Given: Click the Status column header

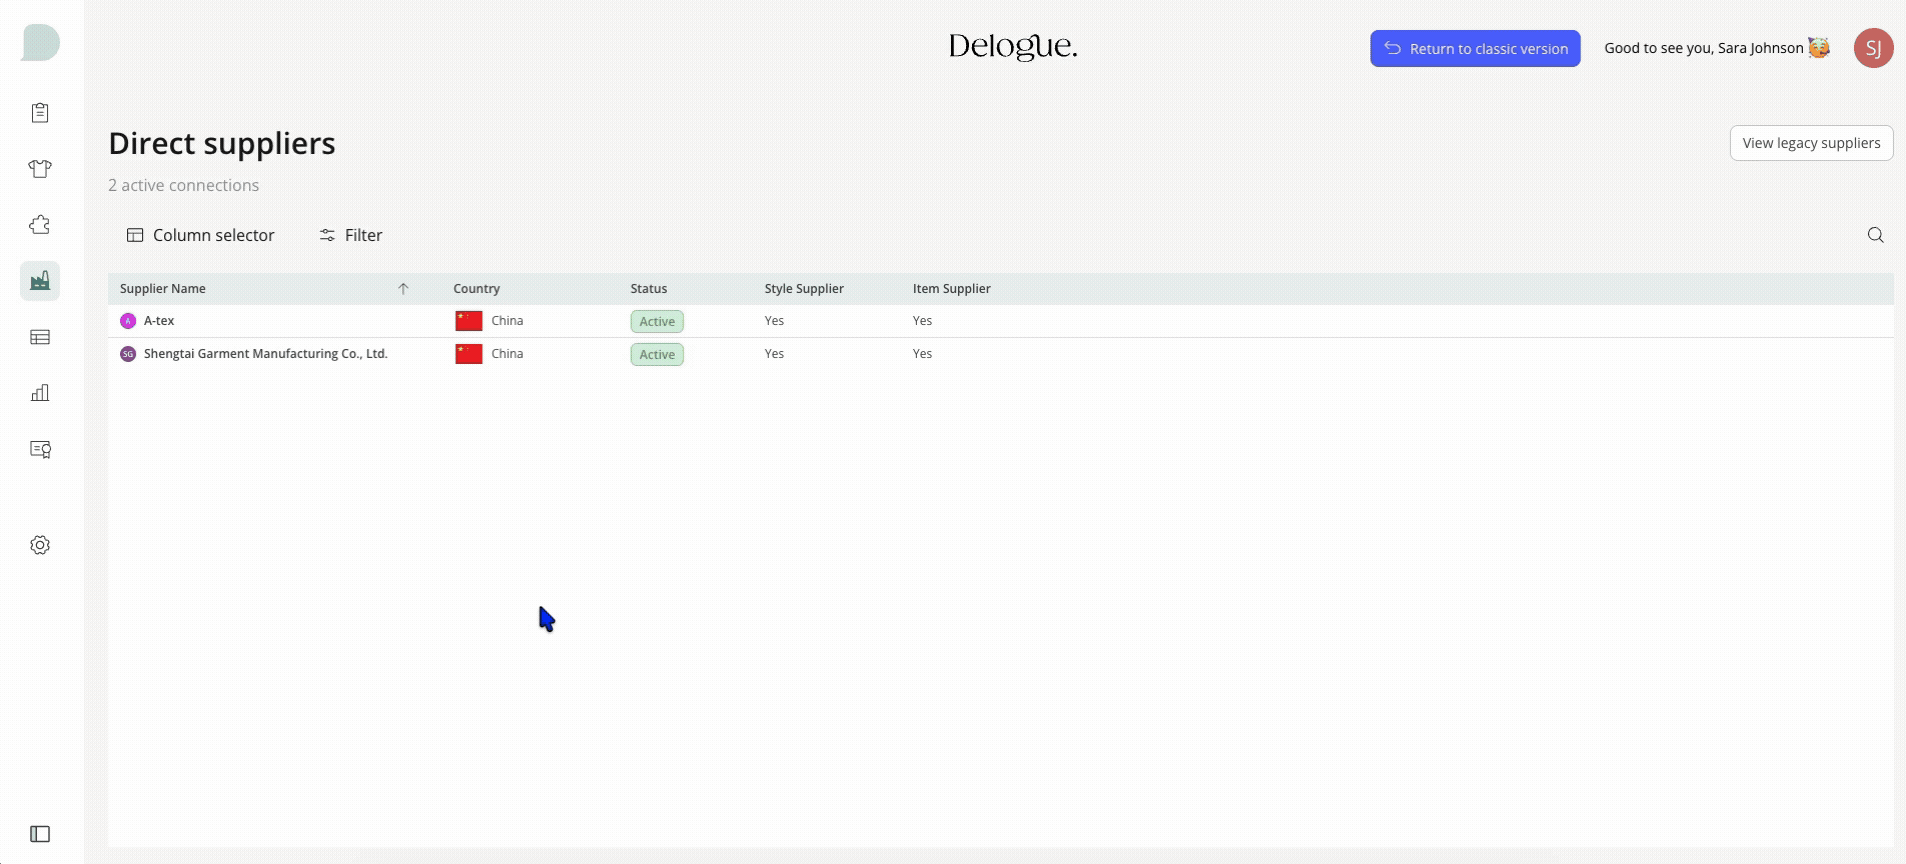Looking at the screenshot, I should click(648, 289).
